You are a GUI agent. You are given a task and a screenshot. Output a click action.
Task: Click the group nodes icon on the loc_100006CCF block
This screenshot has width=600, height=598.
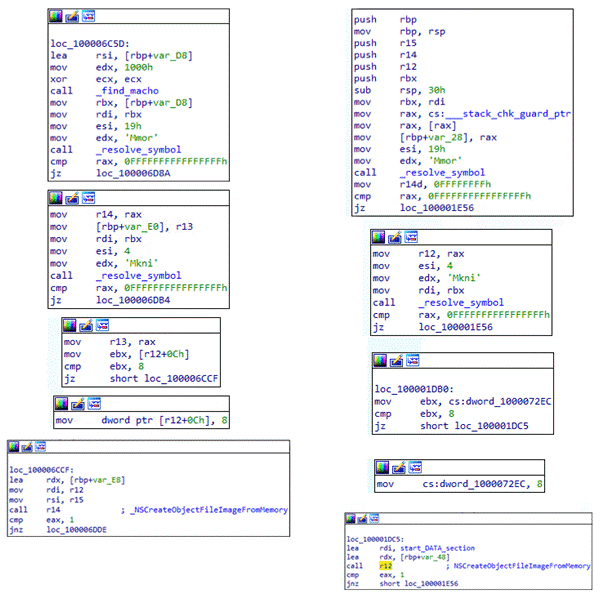click(47, 449)
